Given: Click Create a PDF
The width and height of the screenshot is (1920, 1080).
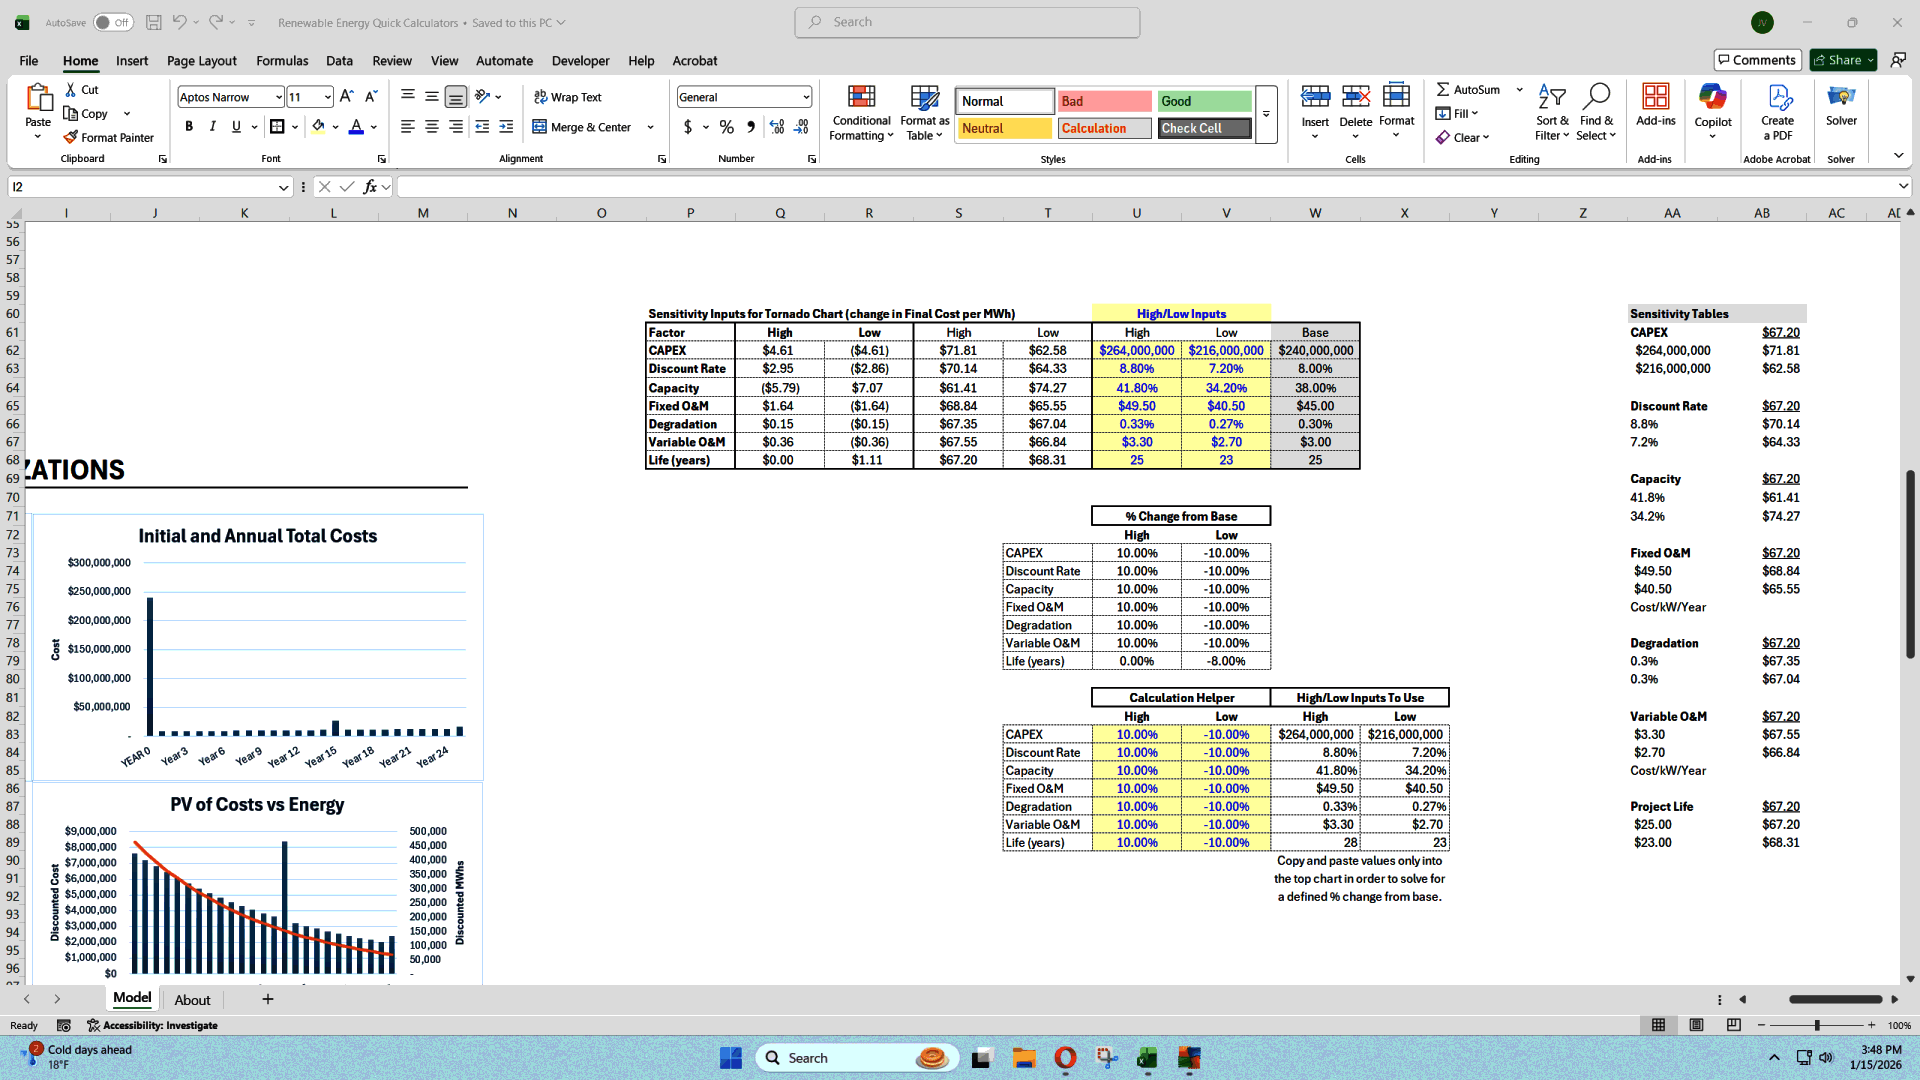Looking at the screenshot, I should [x=1777, y=112].
